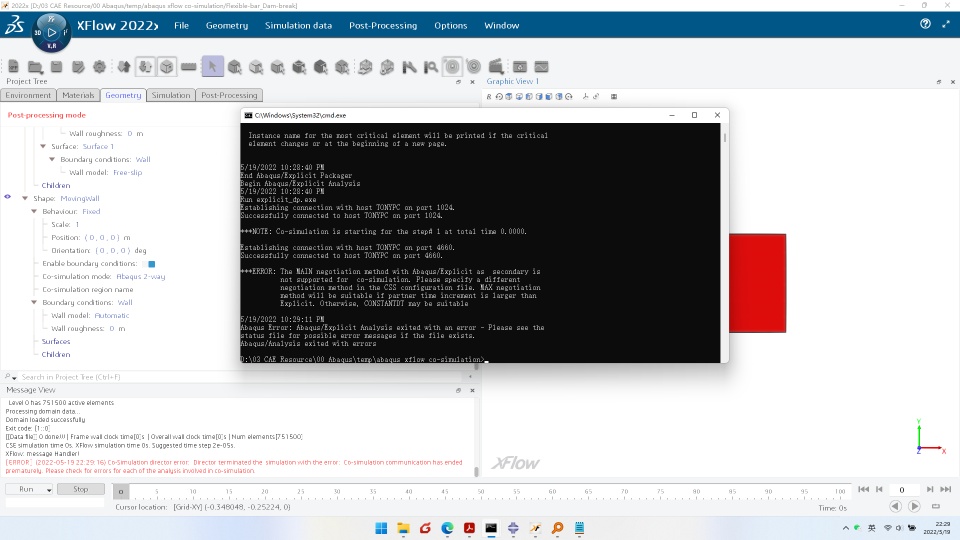Open the File menu
Image resolution: width=960 pixels, height=540 pixels.
(181, 25)
